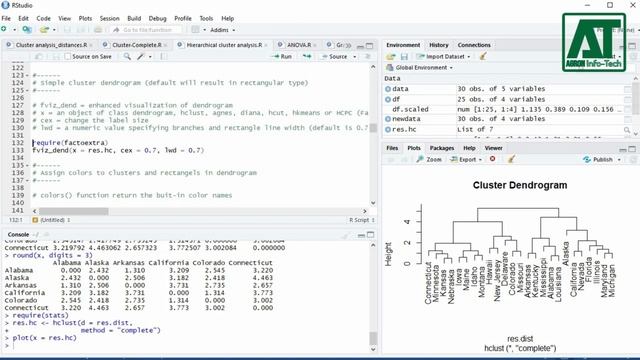Open the Export dropdown in Plots pane
This screenshot has width=640, height=360.
coord(466,159)
